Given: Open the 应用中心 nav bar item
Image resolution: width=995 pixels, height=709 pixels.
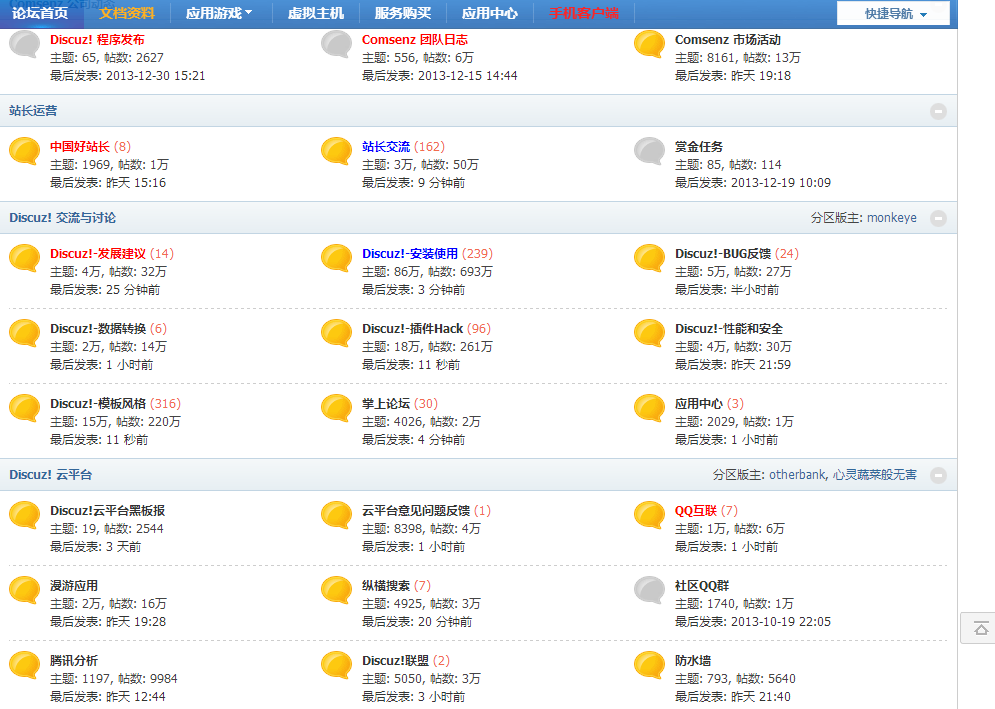Looking at the screenshot, I should click(490, 13).
